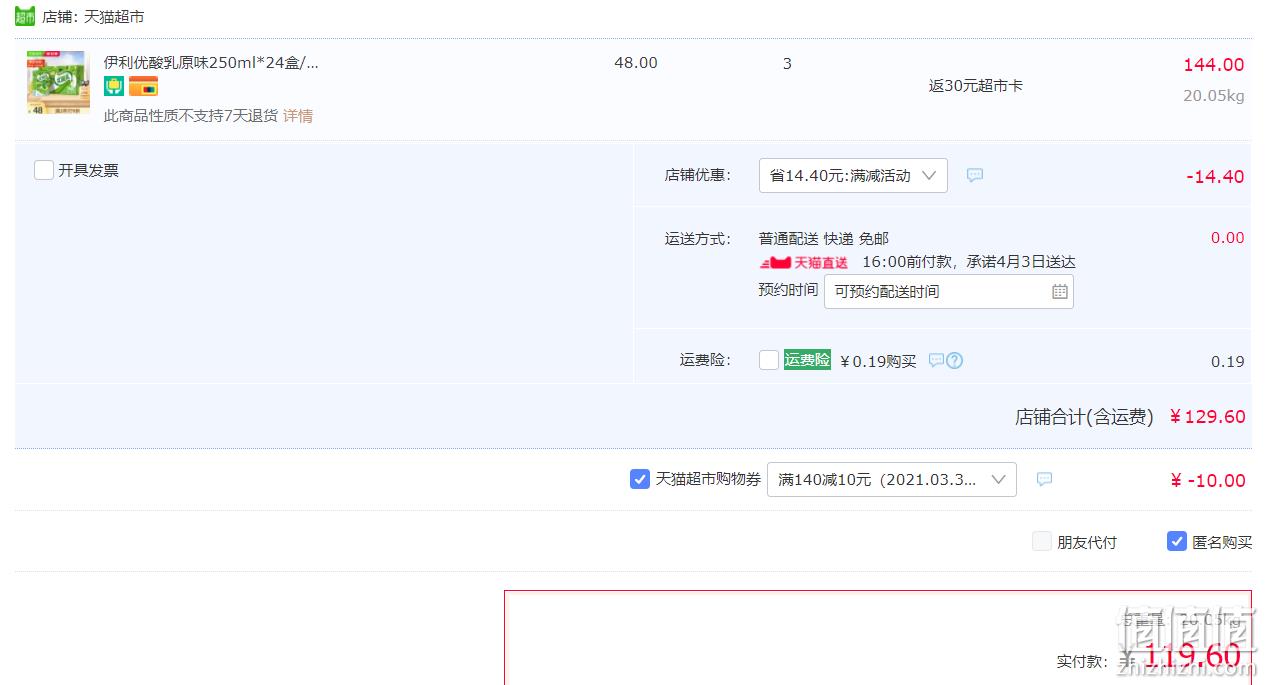
Task: Click the subtotal 144.00
Action: point(1214,65)
